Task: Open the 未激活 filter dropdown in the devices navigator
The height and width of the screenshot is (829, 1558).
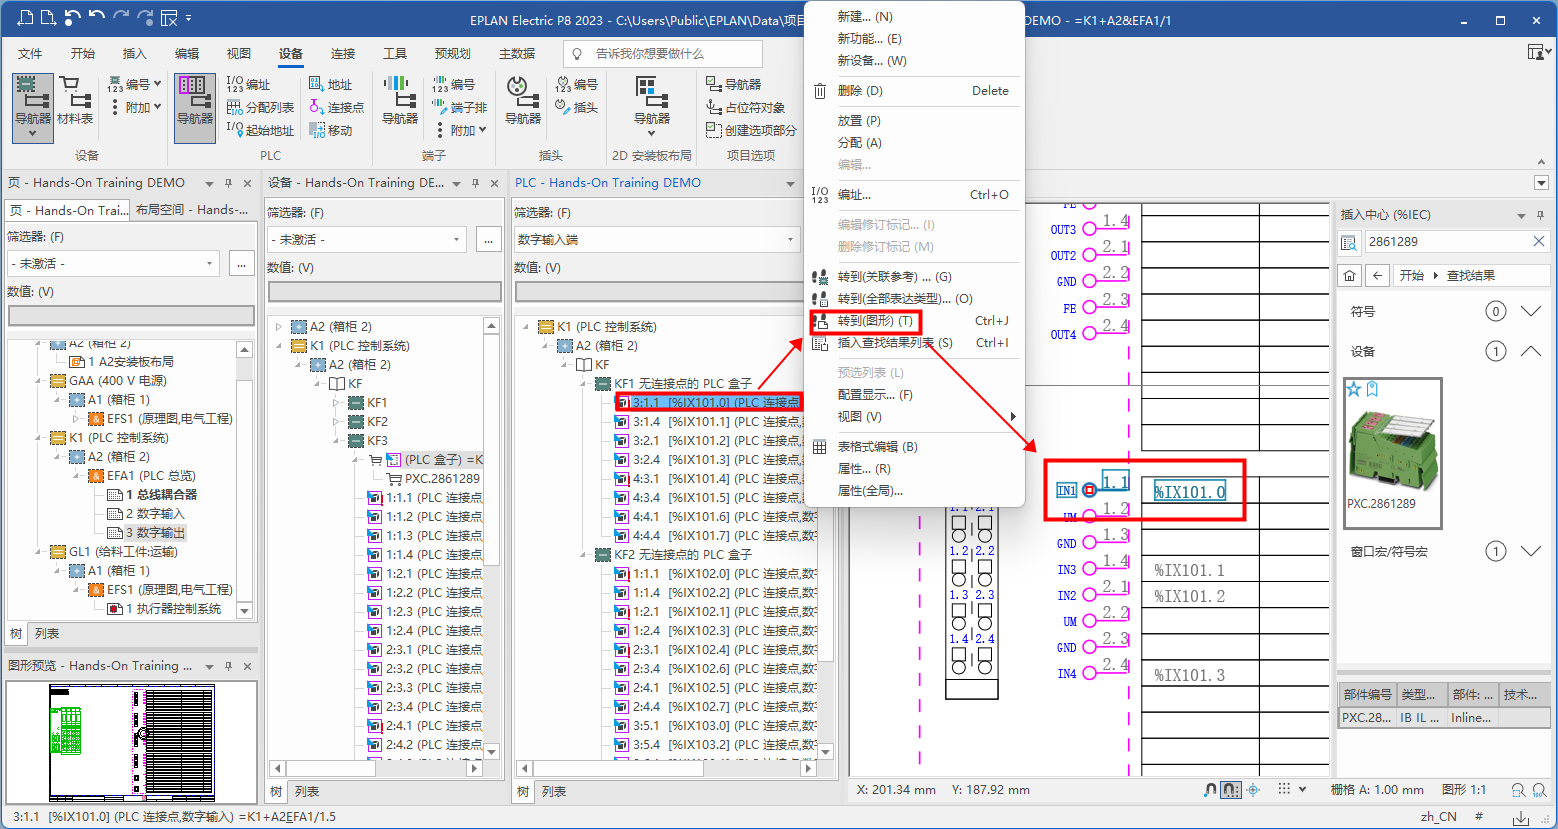Action: pos(457,240)
